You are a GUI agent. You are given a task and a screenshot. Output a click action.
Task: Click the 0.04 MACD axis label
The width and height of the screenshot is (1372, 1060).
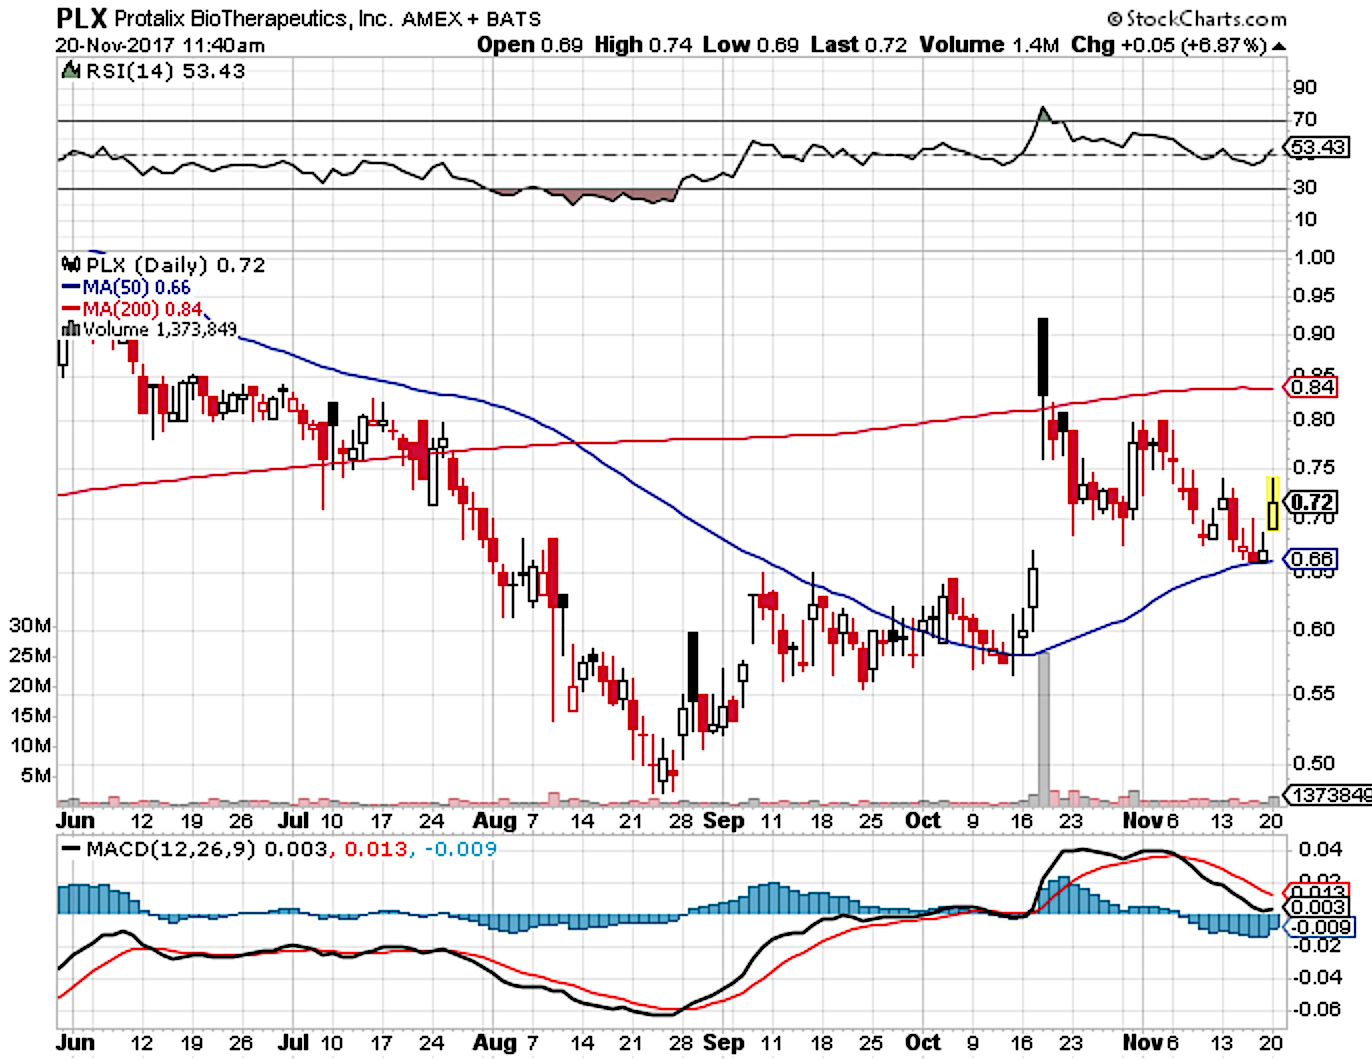(1320, 849)
